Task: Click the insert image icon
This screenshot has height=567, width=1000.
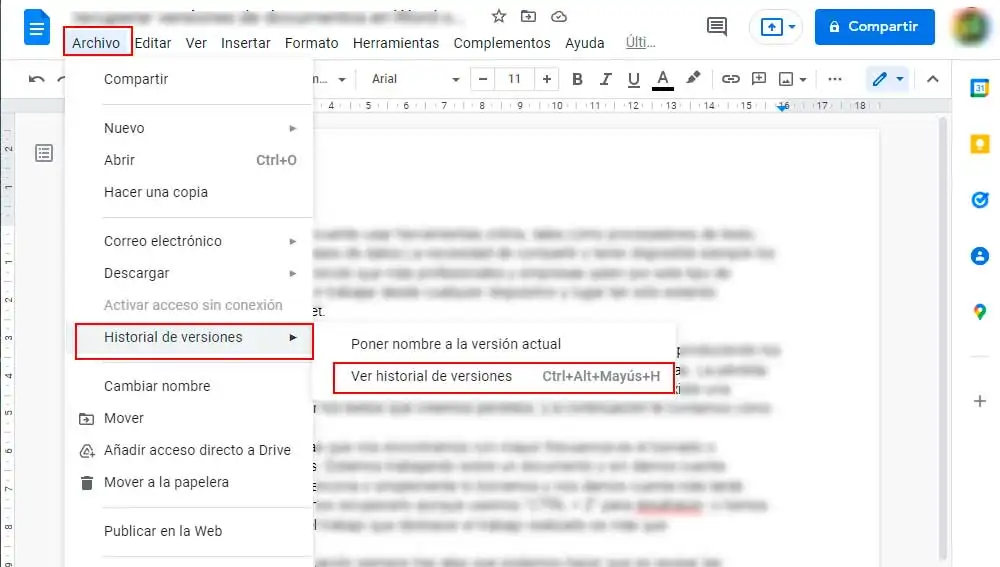Action: (x=786, y=79)
